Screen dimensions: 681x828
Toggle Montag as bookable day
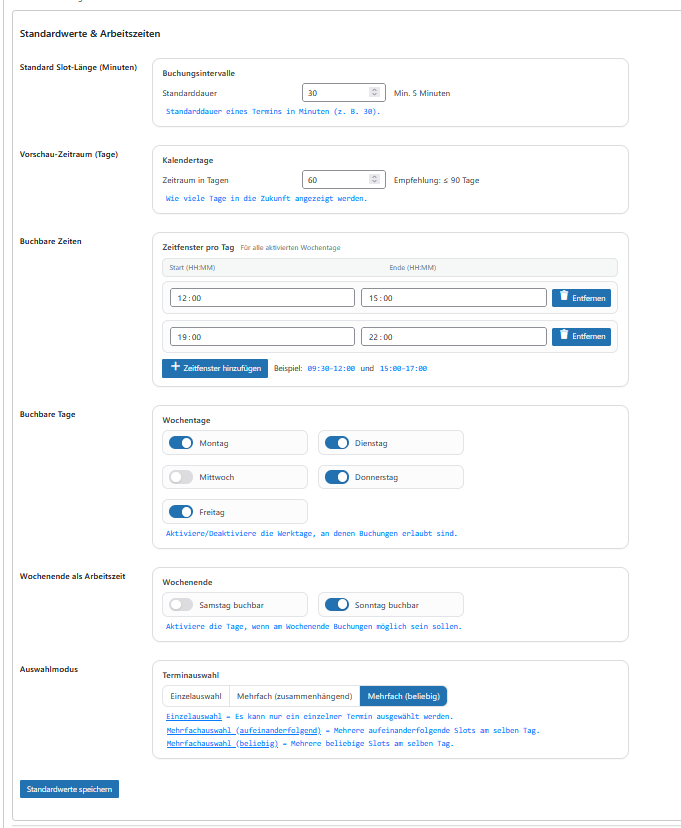[181, 443]
